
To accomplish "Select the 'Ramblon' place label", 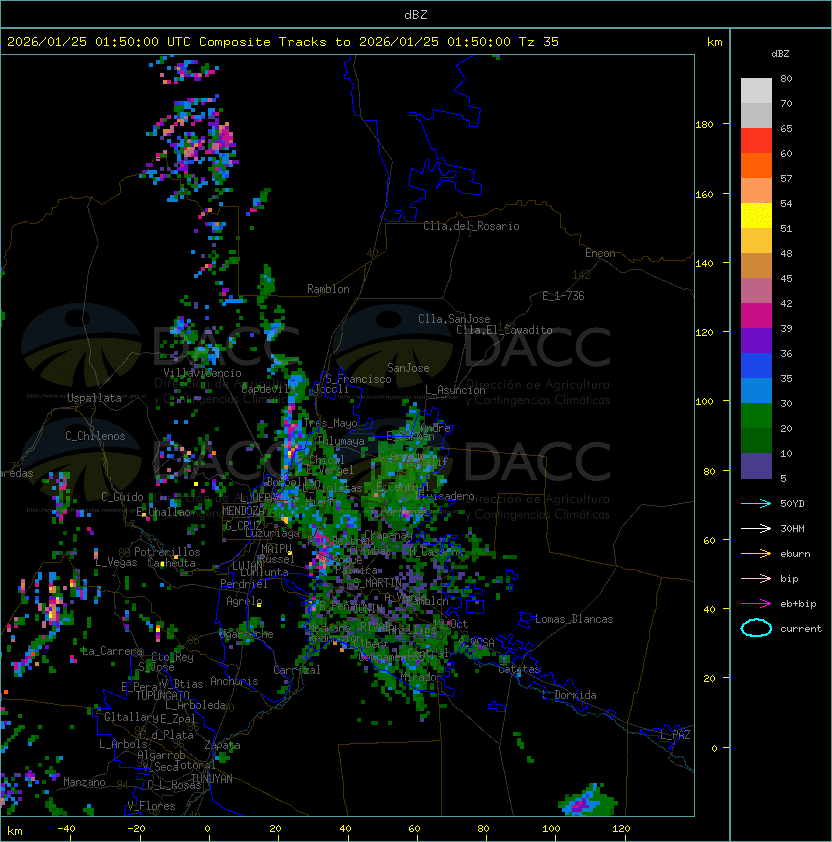I will 328,289.
